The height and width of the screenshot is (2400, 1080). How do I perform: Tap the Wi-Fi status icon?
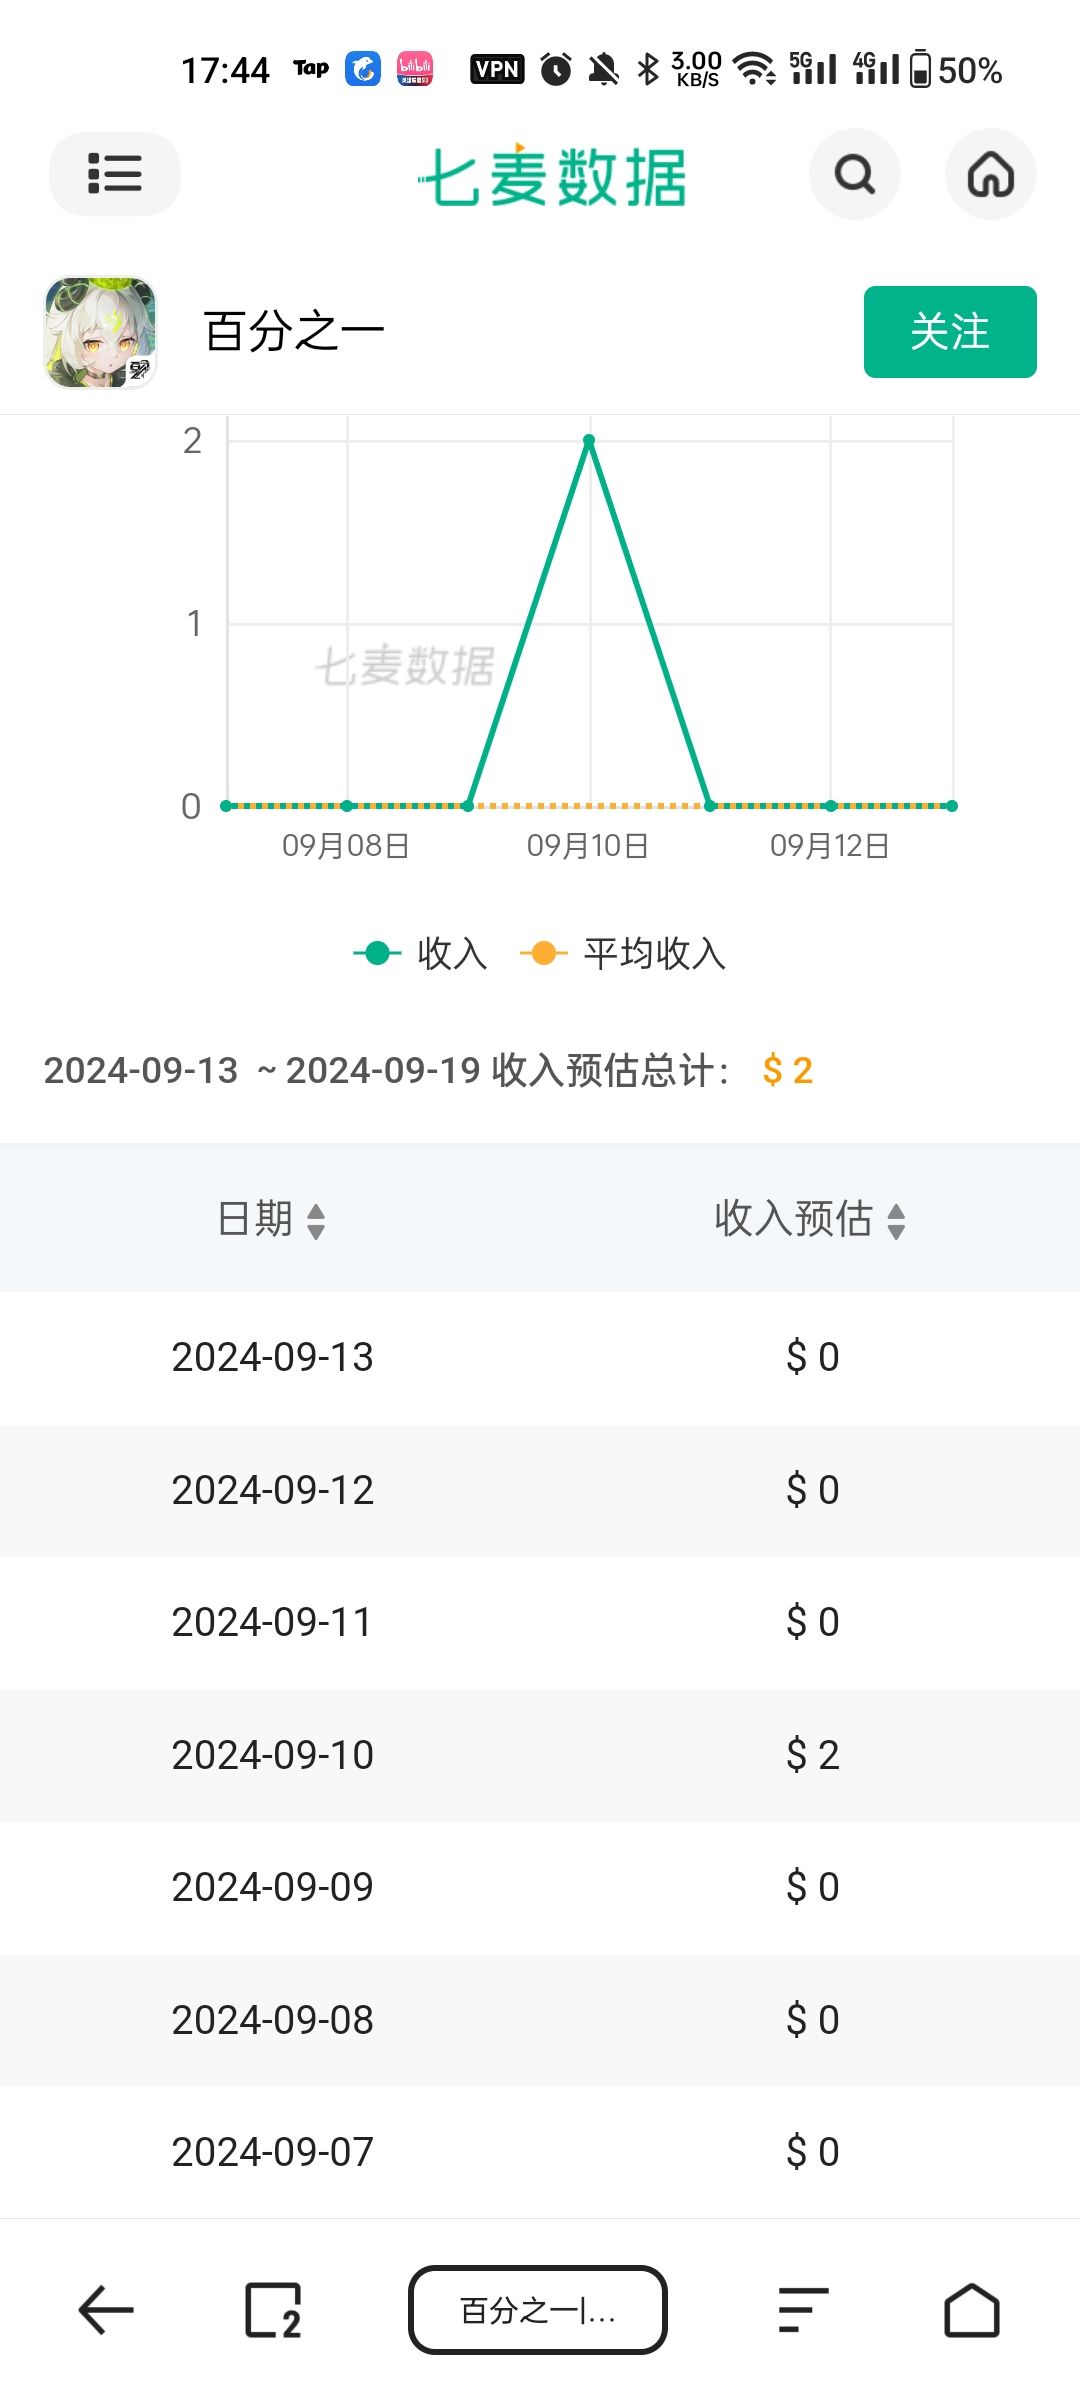[755, 69]
